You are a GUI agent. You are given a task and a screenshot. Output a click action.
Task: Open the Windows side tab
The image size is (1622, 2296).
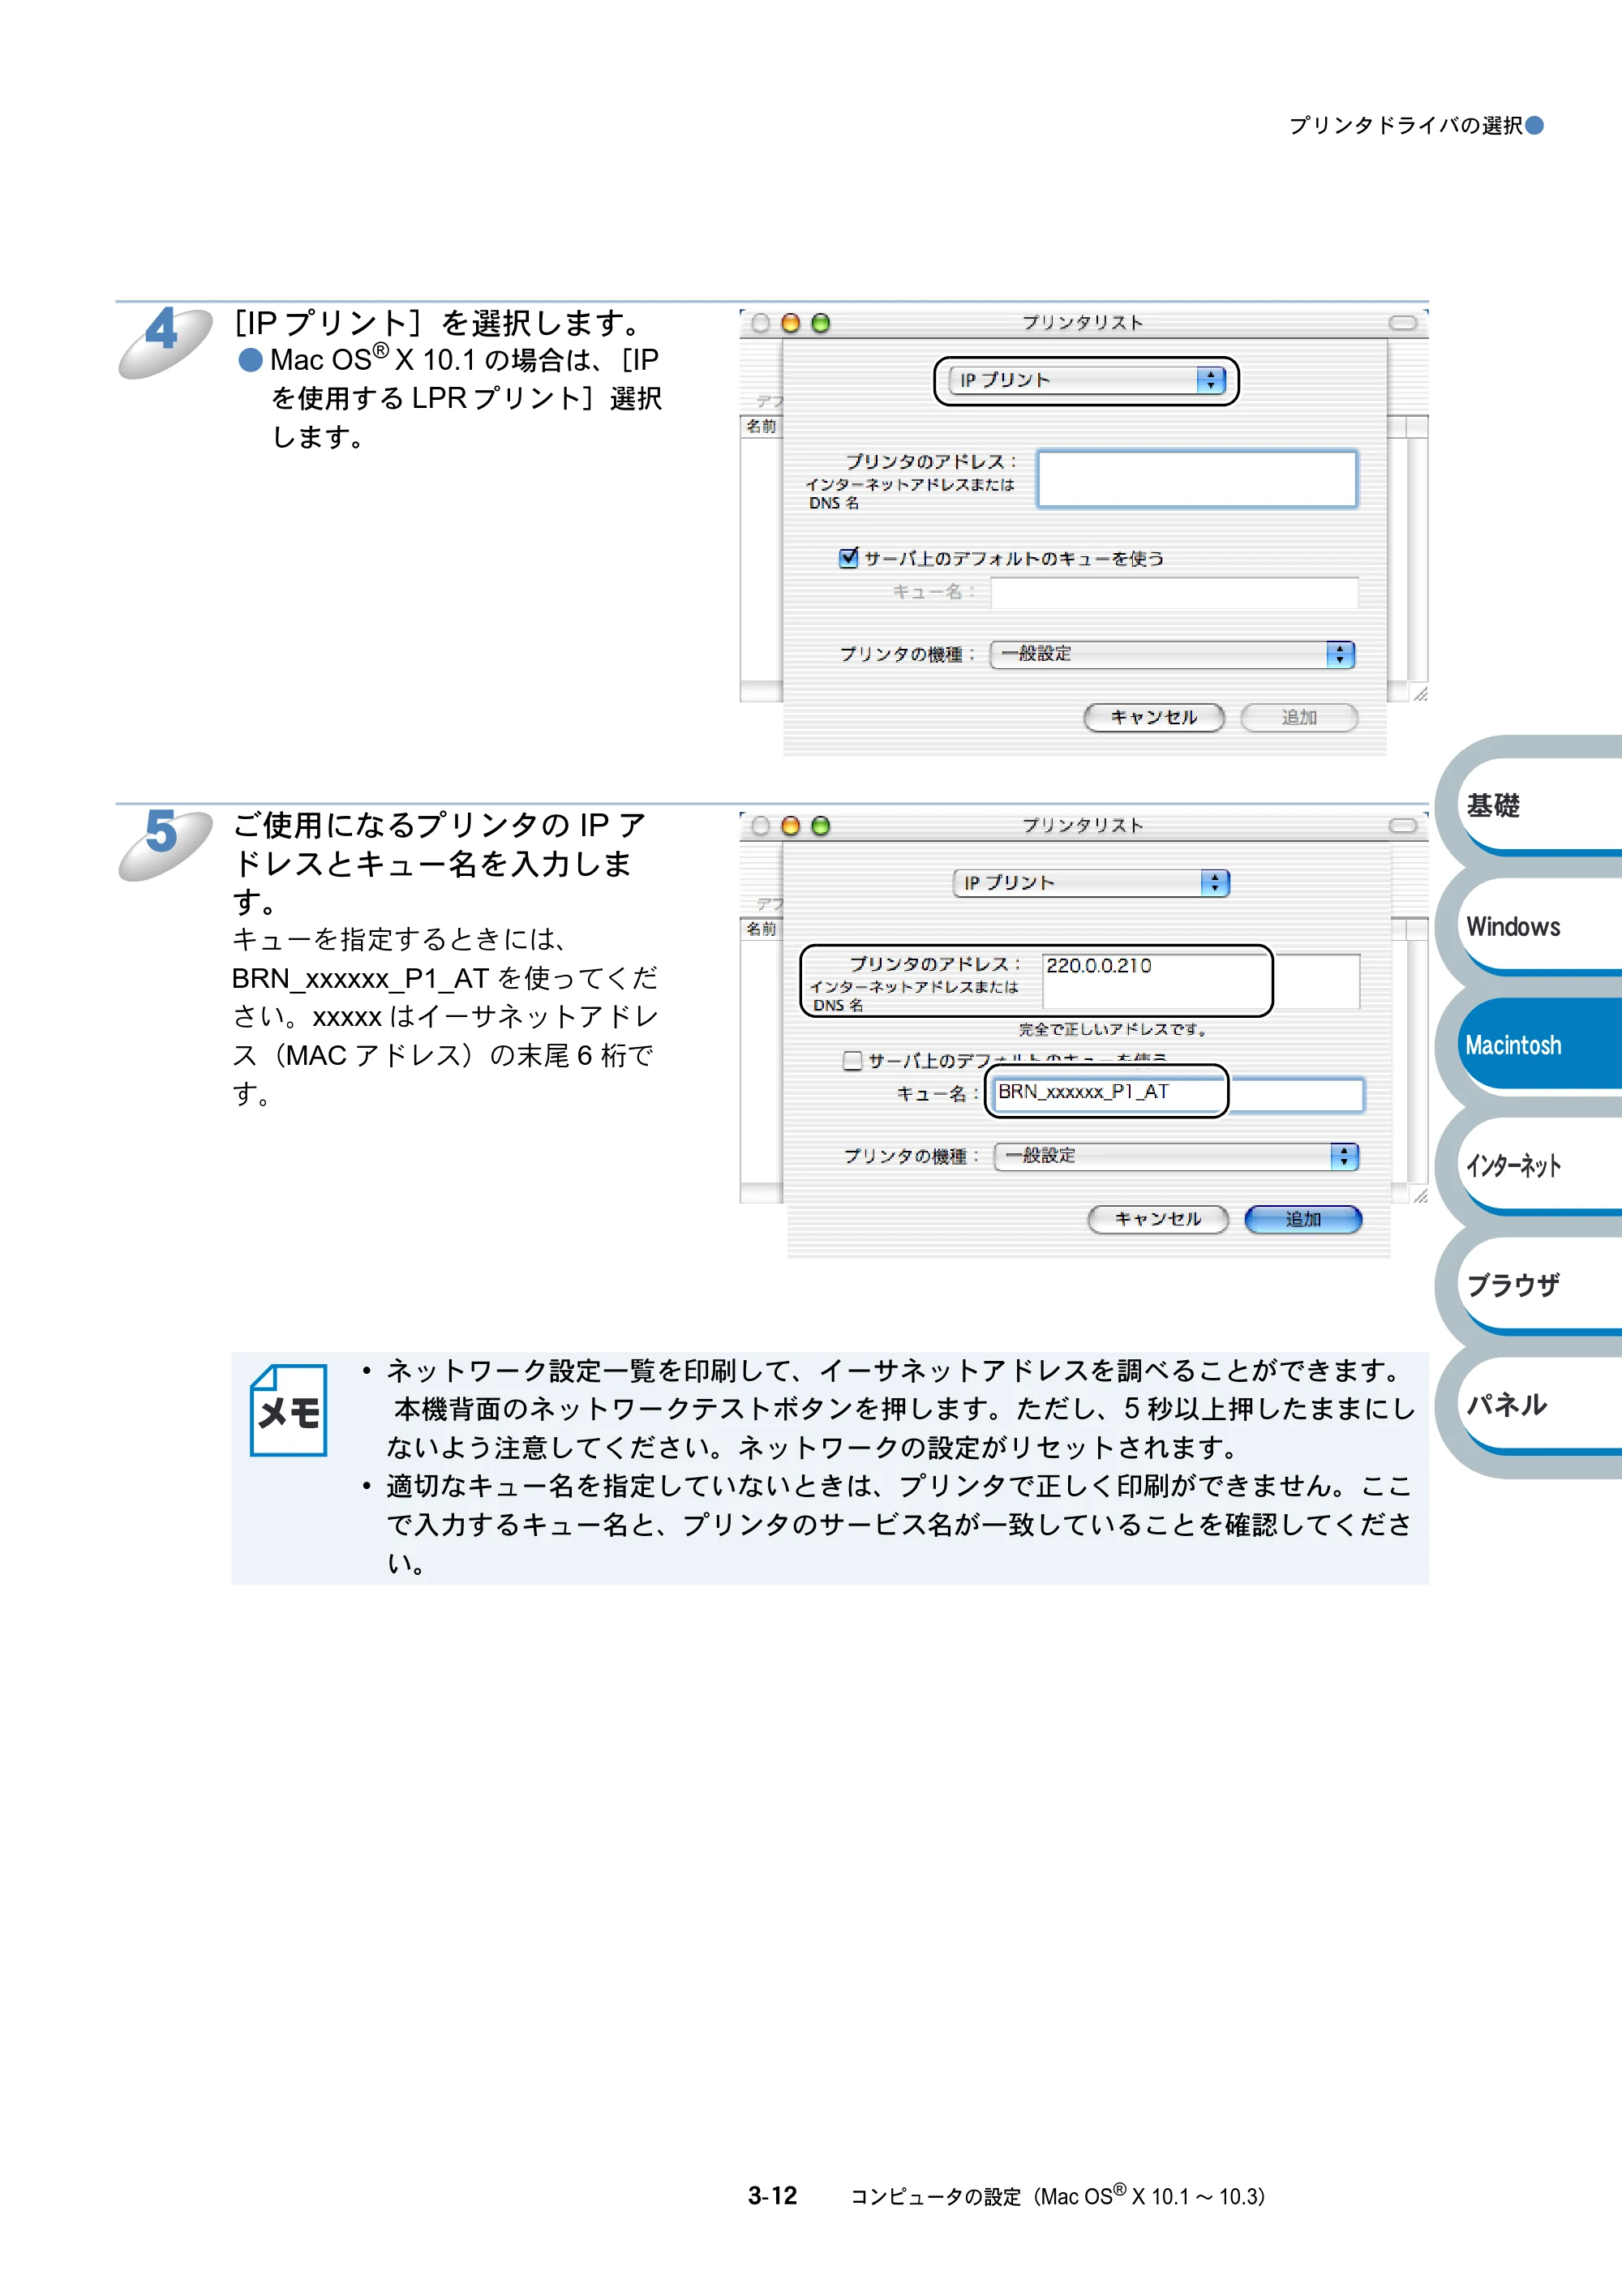[1538, 926]
